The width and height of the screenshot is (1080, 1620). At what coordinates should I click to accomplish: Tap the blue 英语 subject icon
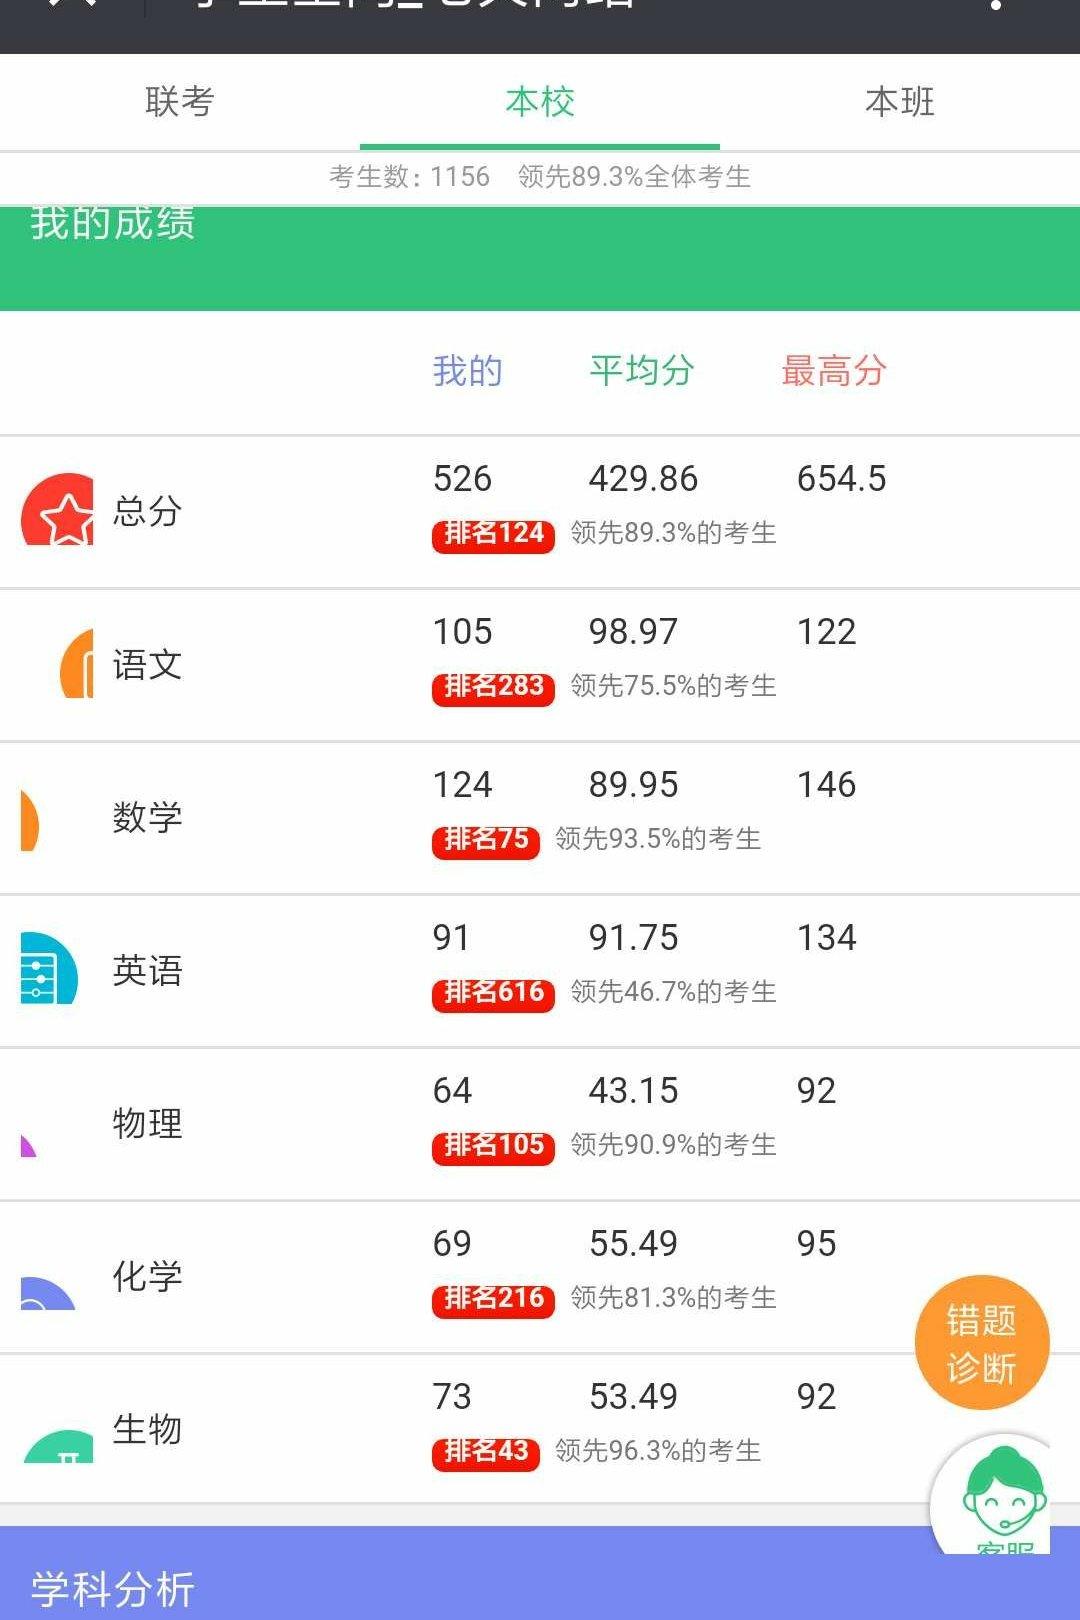pyautogui.click(x=48, y=969)
